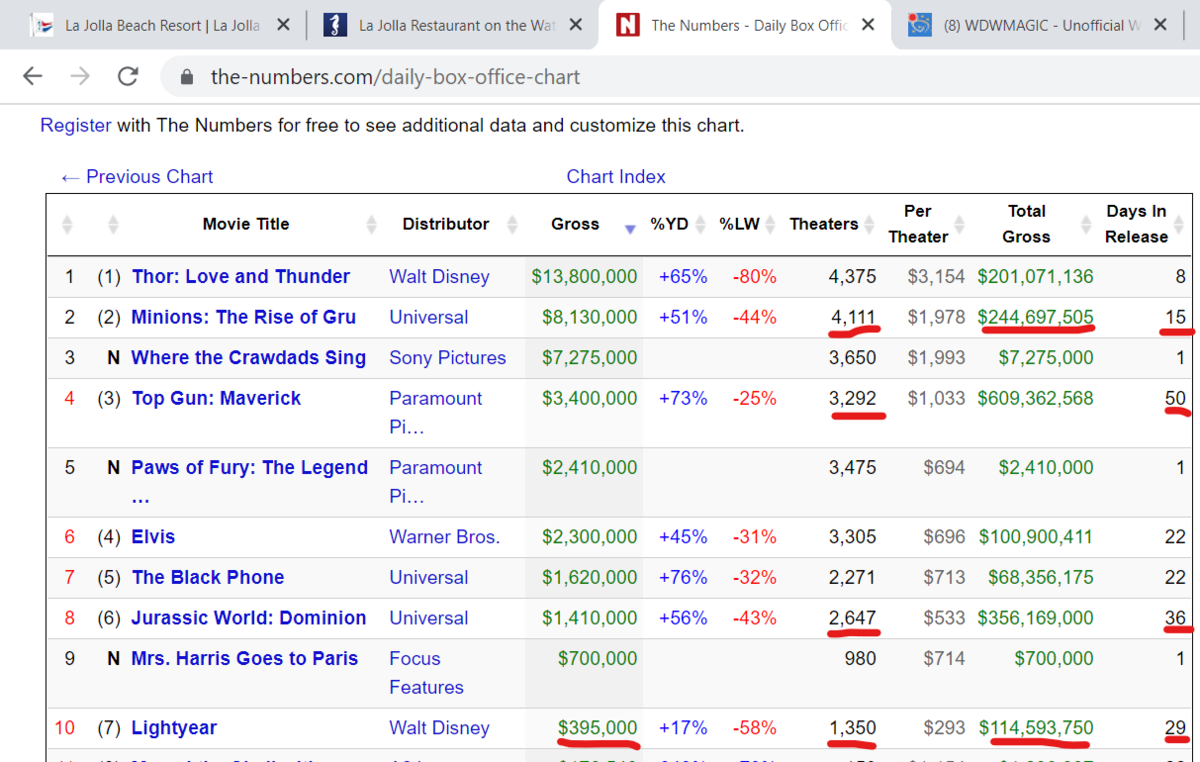Click the Gross column sort arrow

[629, 229]
